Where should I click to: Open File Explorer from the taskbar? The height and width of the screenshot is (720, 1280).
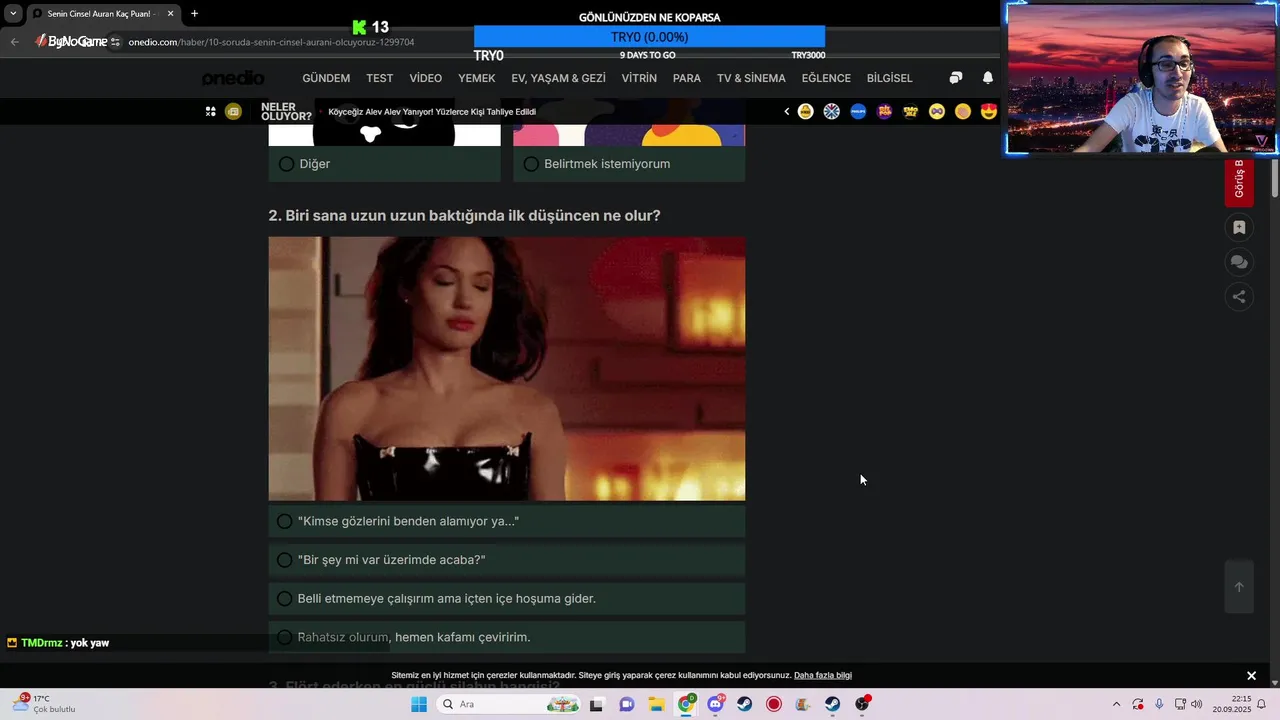coord(655,704)
